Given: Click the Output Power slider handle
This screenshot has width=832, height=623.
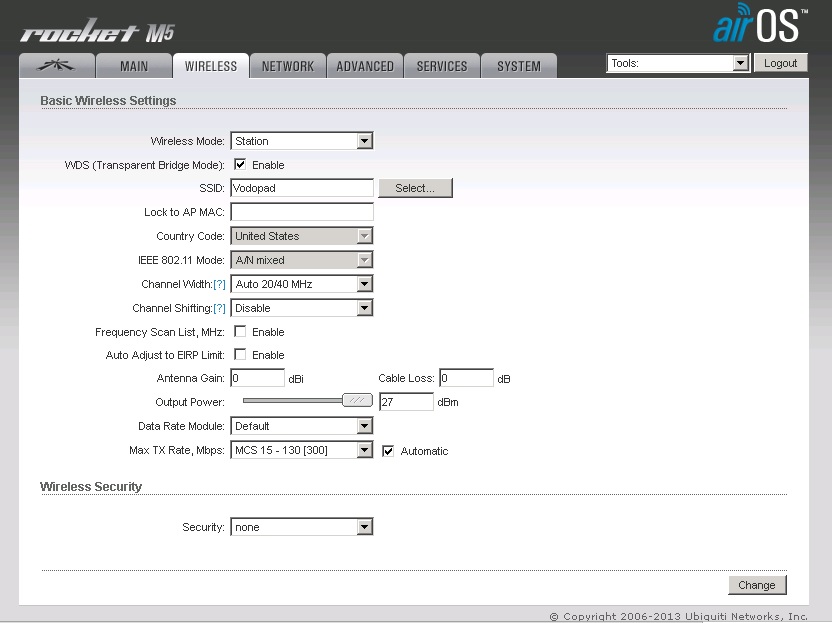Looking at the screenshot, I should [357, 401].
